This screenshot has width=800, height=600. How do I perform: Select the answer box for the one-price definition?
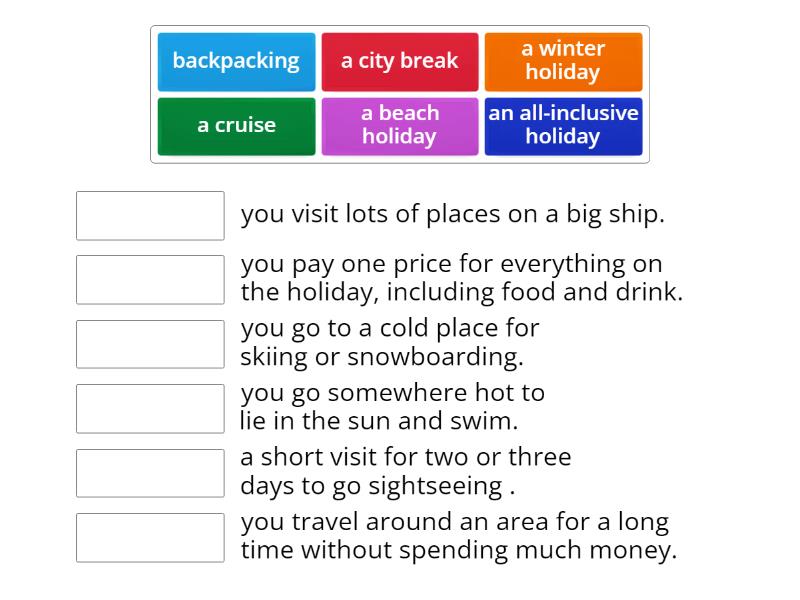(150, 279)
